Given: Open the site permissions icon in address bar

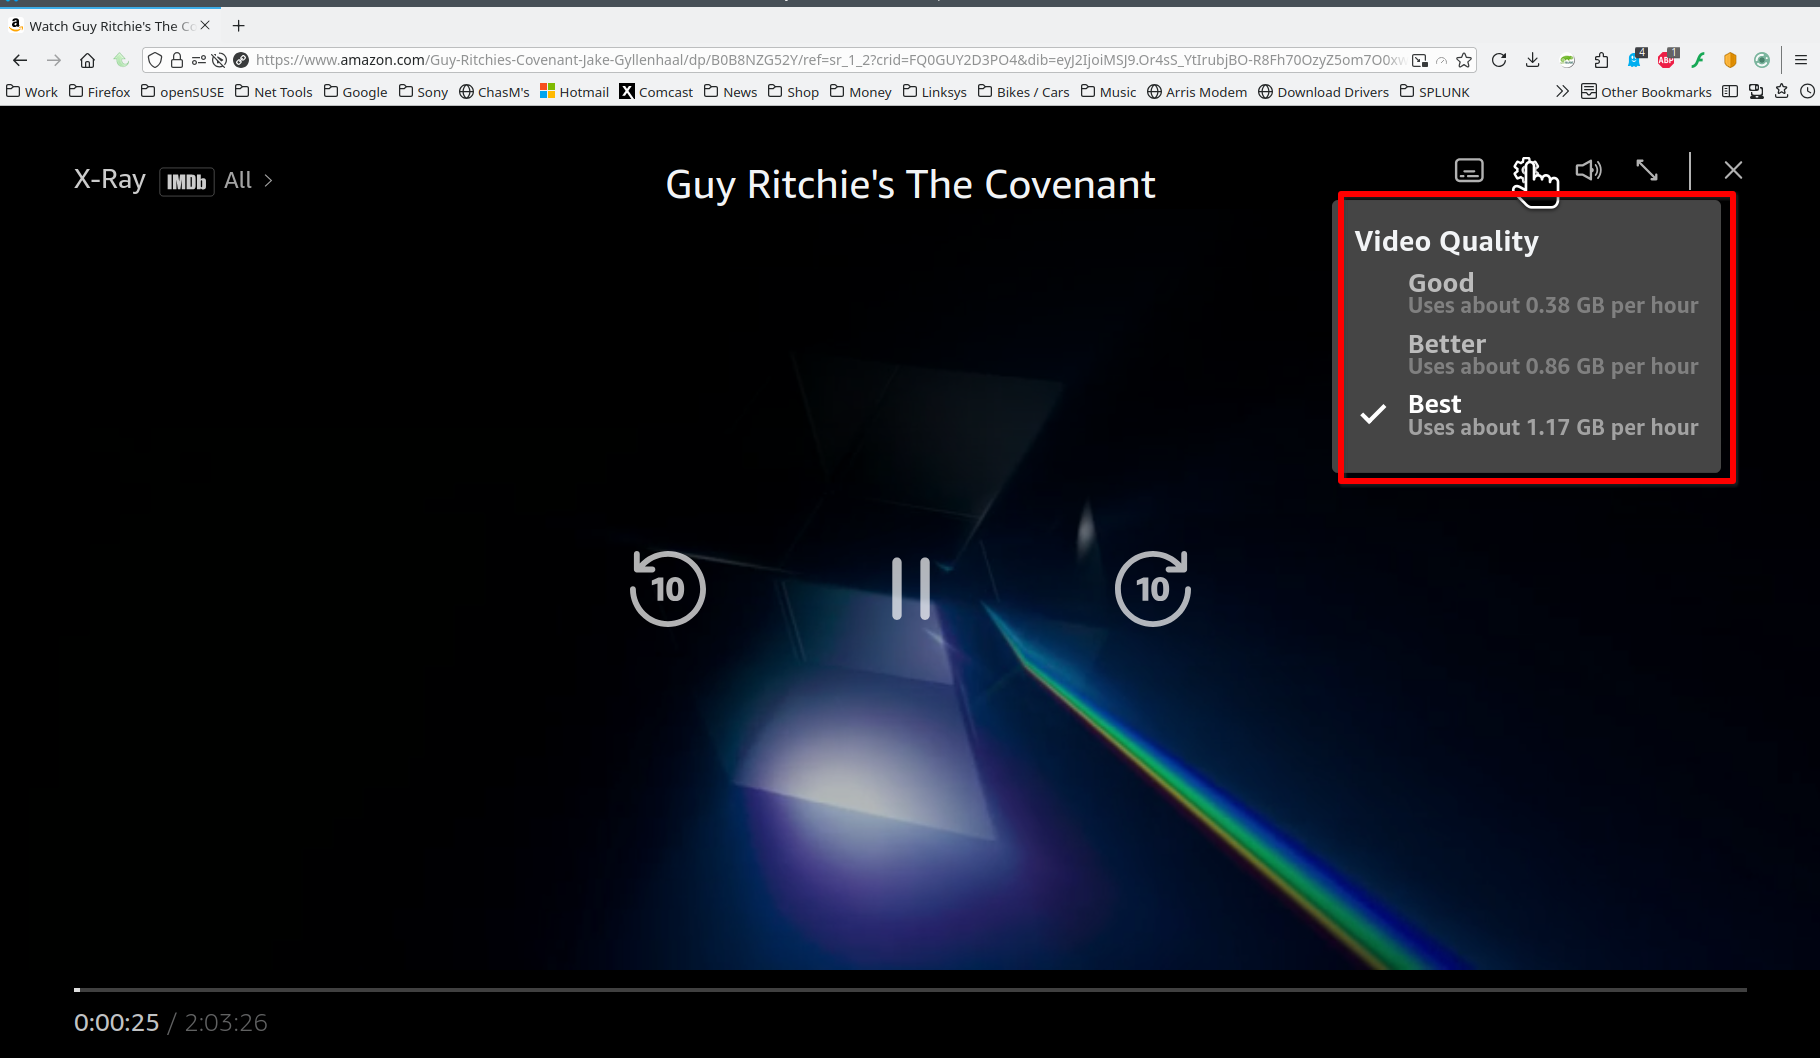Looking at the screenshot, I should tap(198, 60).
